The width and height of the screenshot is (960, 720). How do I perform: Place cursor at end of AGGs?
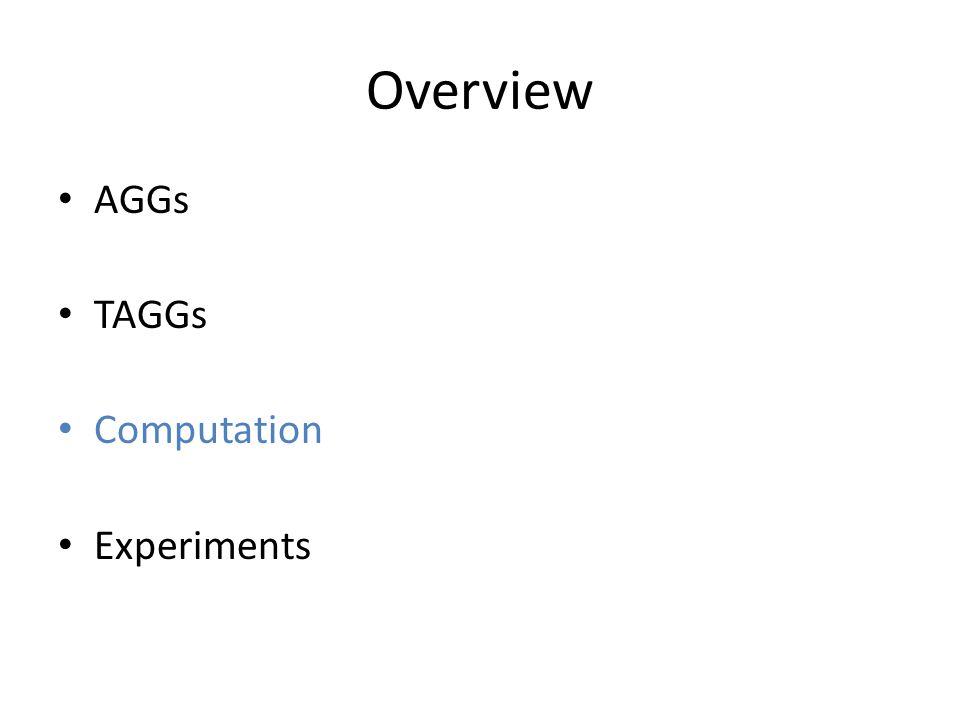pos(189,200)
